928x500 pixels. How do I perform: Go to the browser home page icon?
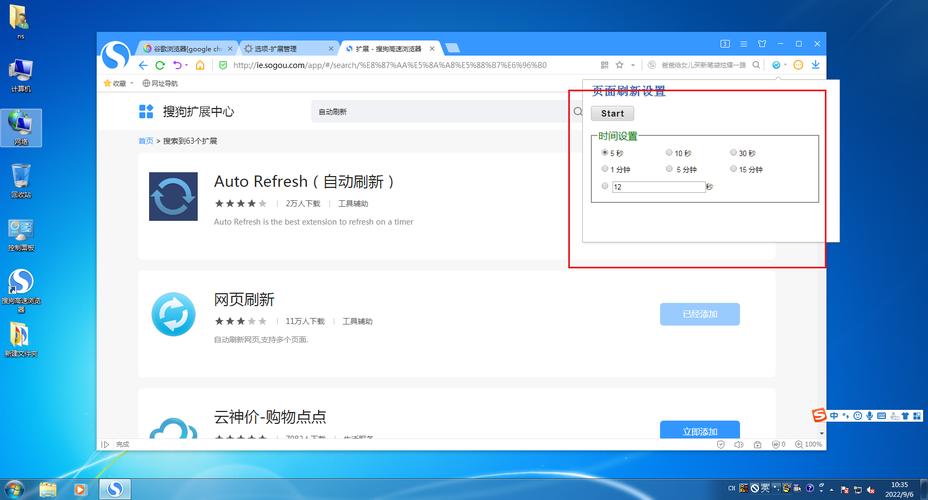(x=200, y=65)
